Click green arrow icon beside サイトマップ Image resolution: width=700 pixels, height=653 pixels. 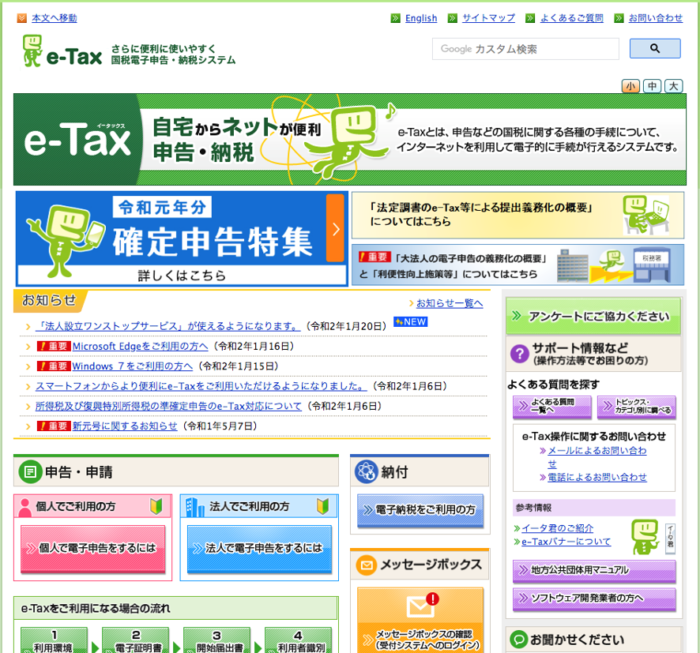[x=452, y=18]
